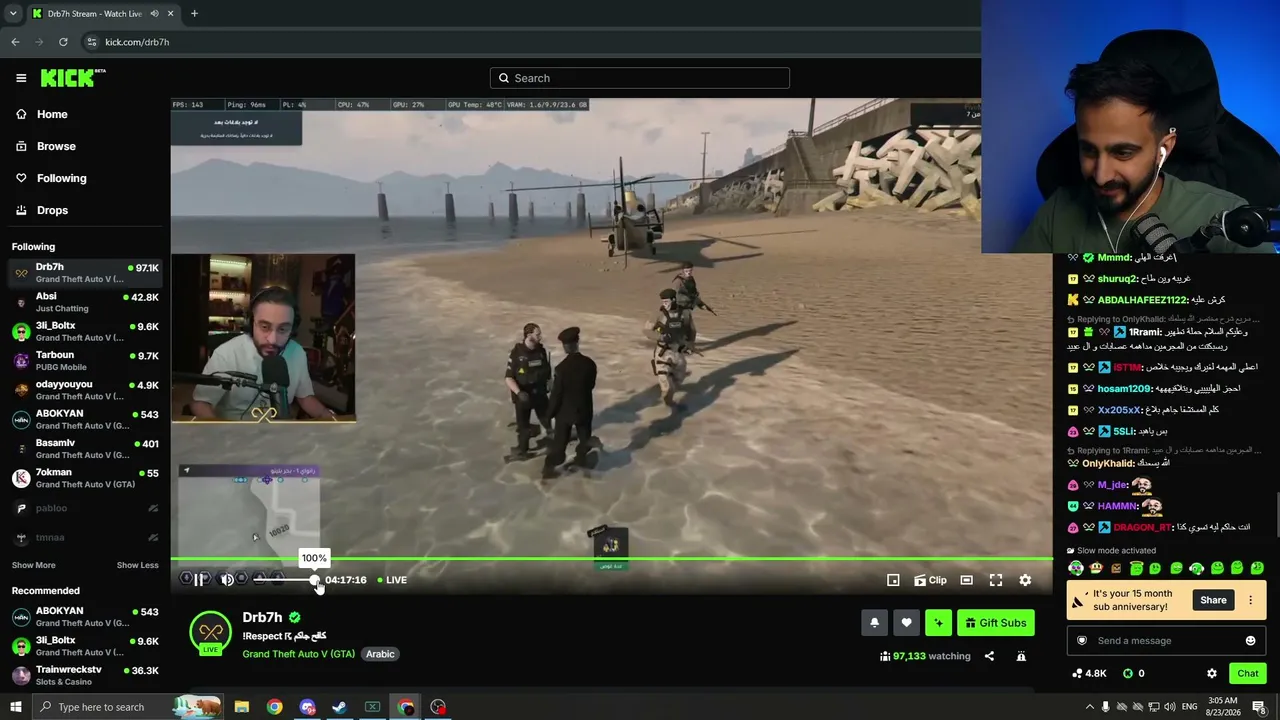Focus the Send a message field
This screenshot has width=1280, height=720.
click(x=1166, y=641)
